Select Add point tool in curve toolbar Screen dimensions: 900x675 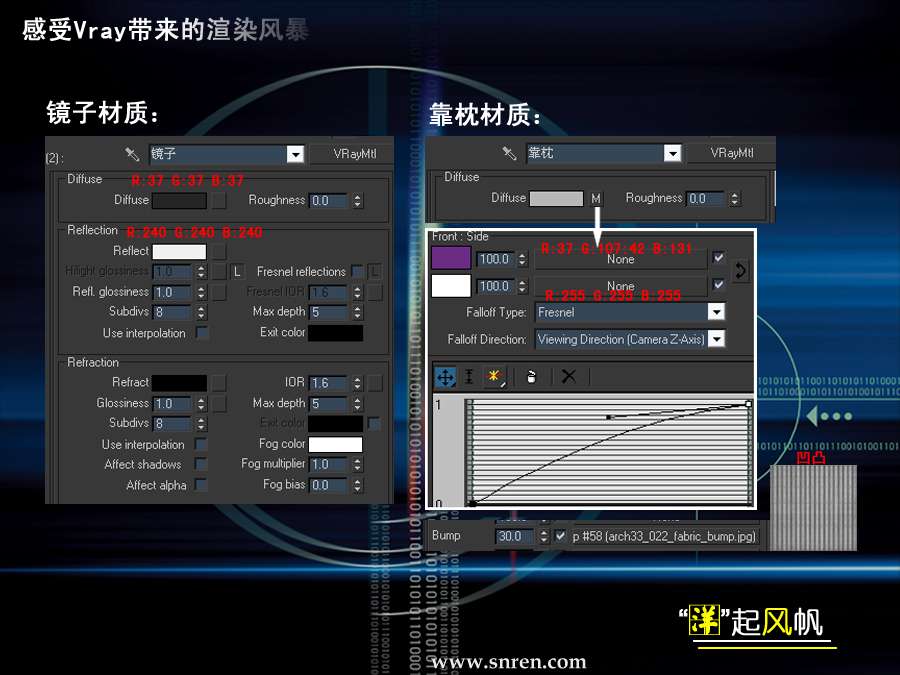[494, 377]
